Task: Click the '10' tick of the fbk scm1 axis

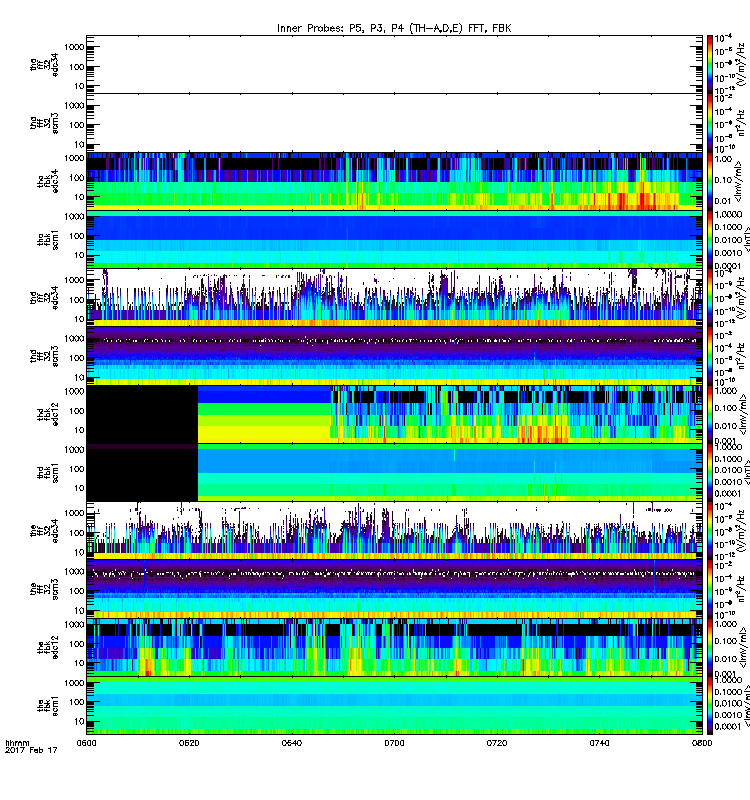Action: [79, 721]
